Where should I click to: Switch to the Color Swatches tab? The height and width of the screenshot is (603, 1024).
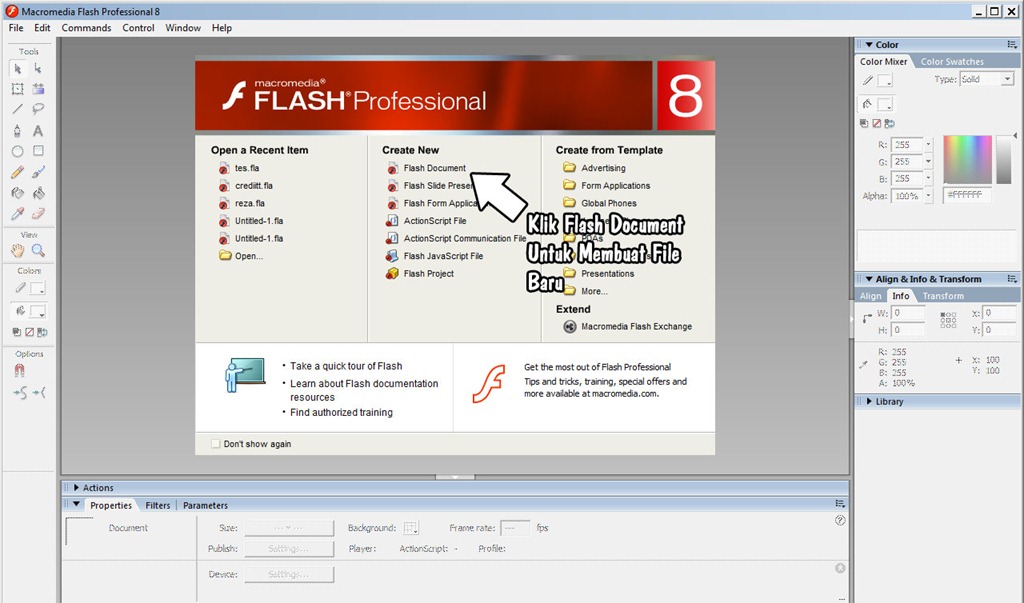[952, 61]
